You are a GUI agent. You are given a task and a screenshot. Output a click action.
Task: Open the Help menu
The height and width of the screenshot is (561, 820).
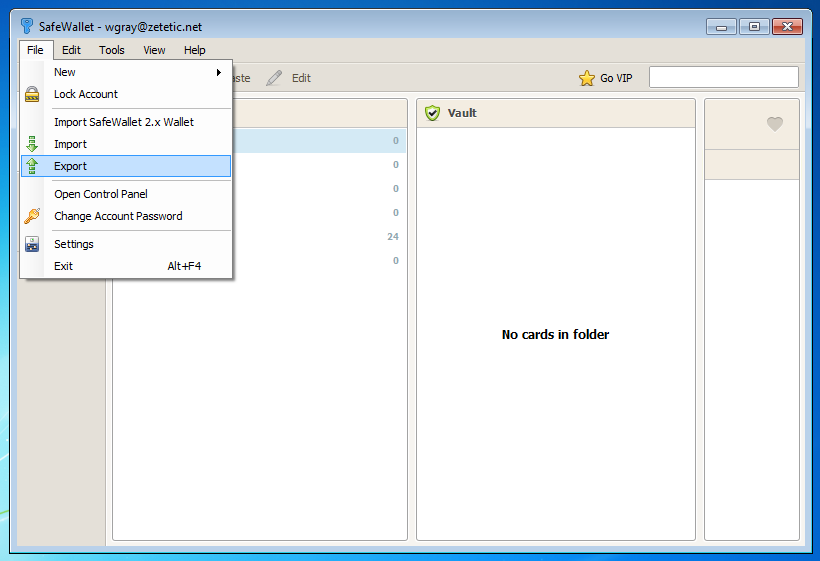pyautogui.click(x=195, y=50)
